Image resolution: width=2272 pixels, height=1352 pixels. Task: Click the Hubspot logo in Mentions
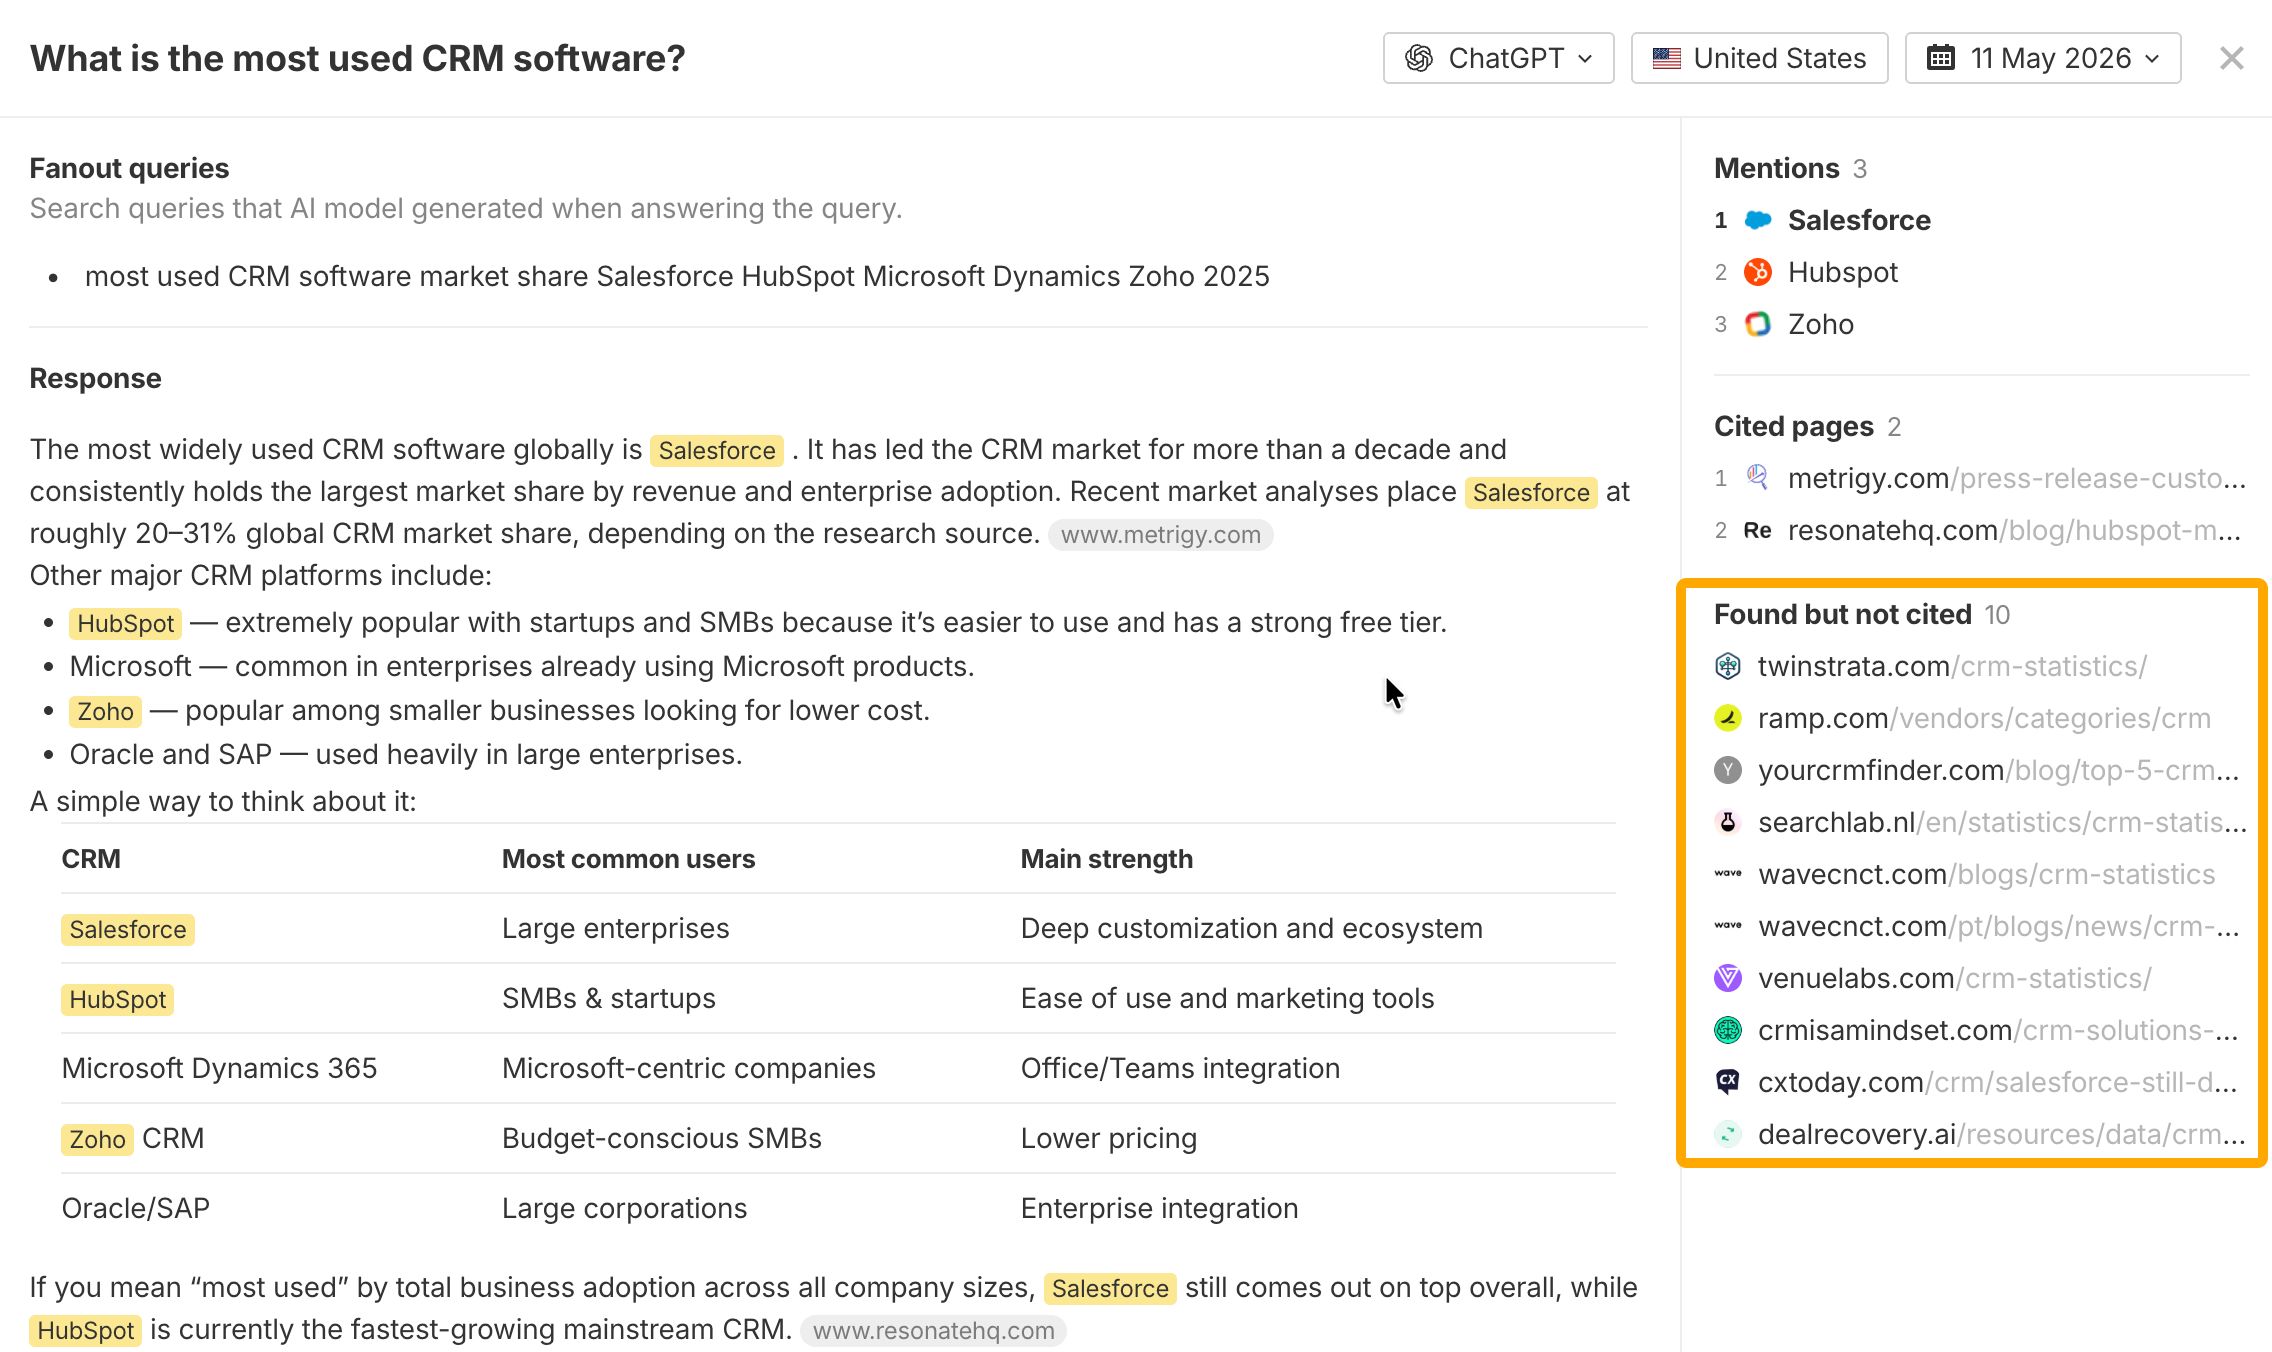[1758, 272]
